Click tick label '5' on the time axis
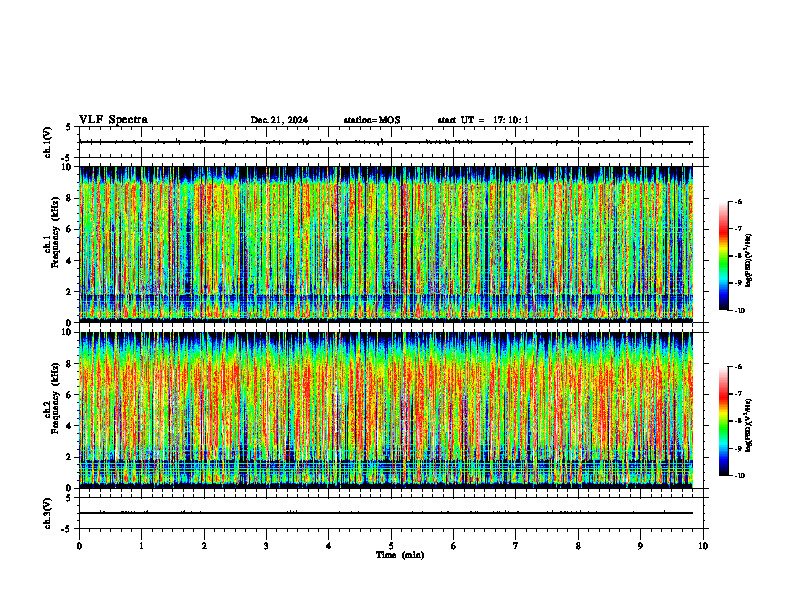This screenshot has height=612, width=792. tap(391, 546)
